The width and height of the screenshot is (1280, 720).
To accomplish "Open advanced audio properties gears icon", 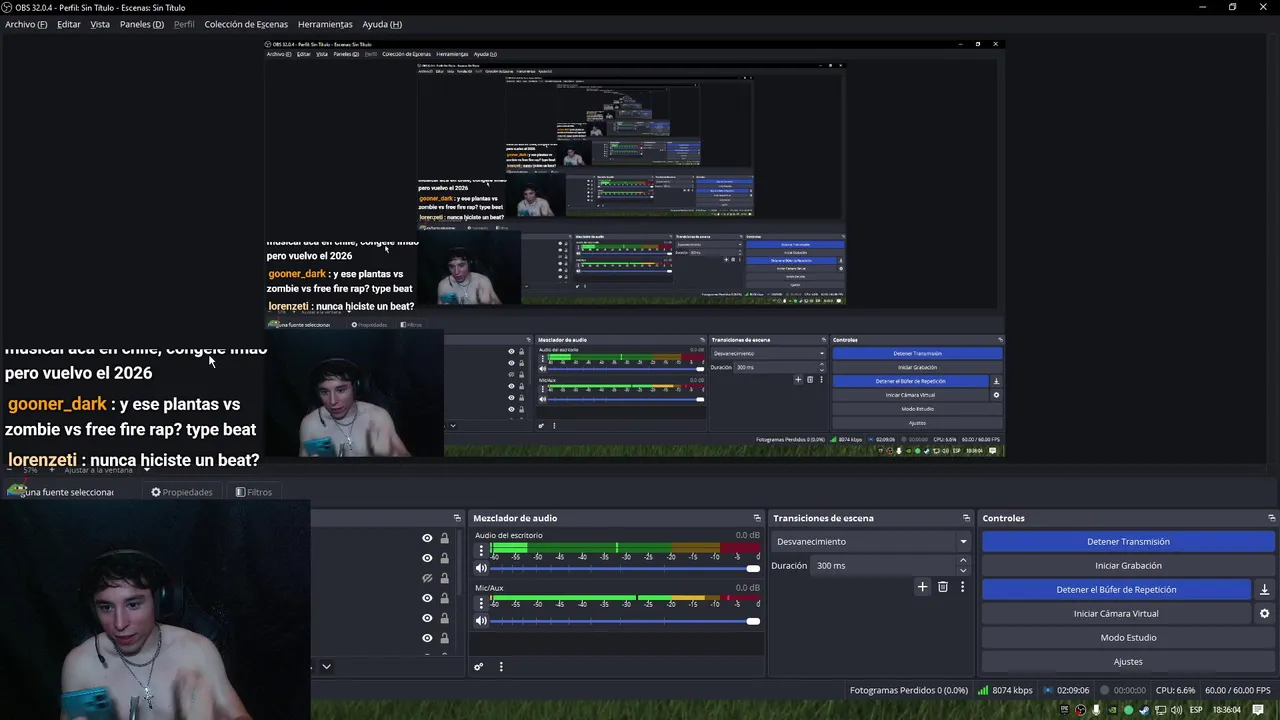I will 478,667.
